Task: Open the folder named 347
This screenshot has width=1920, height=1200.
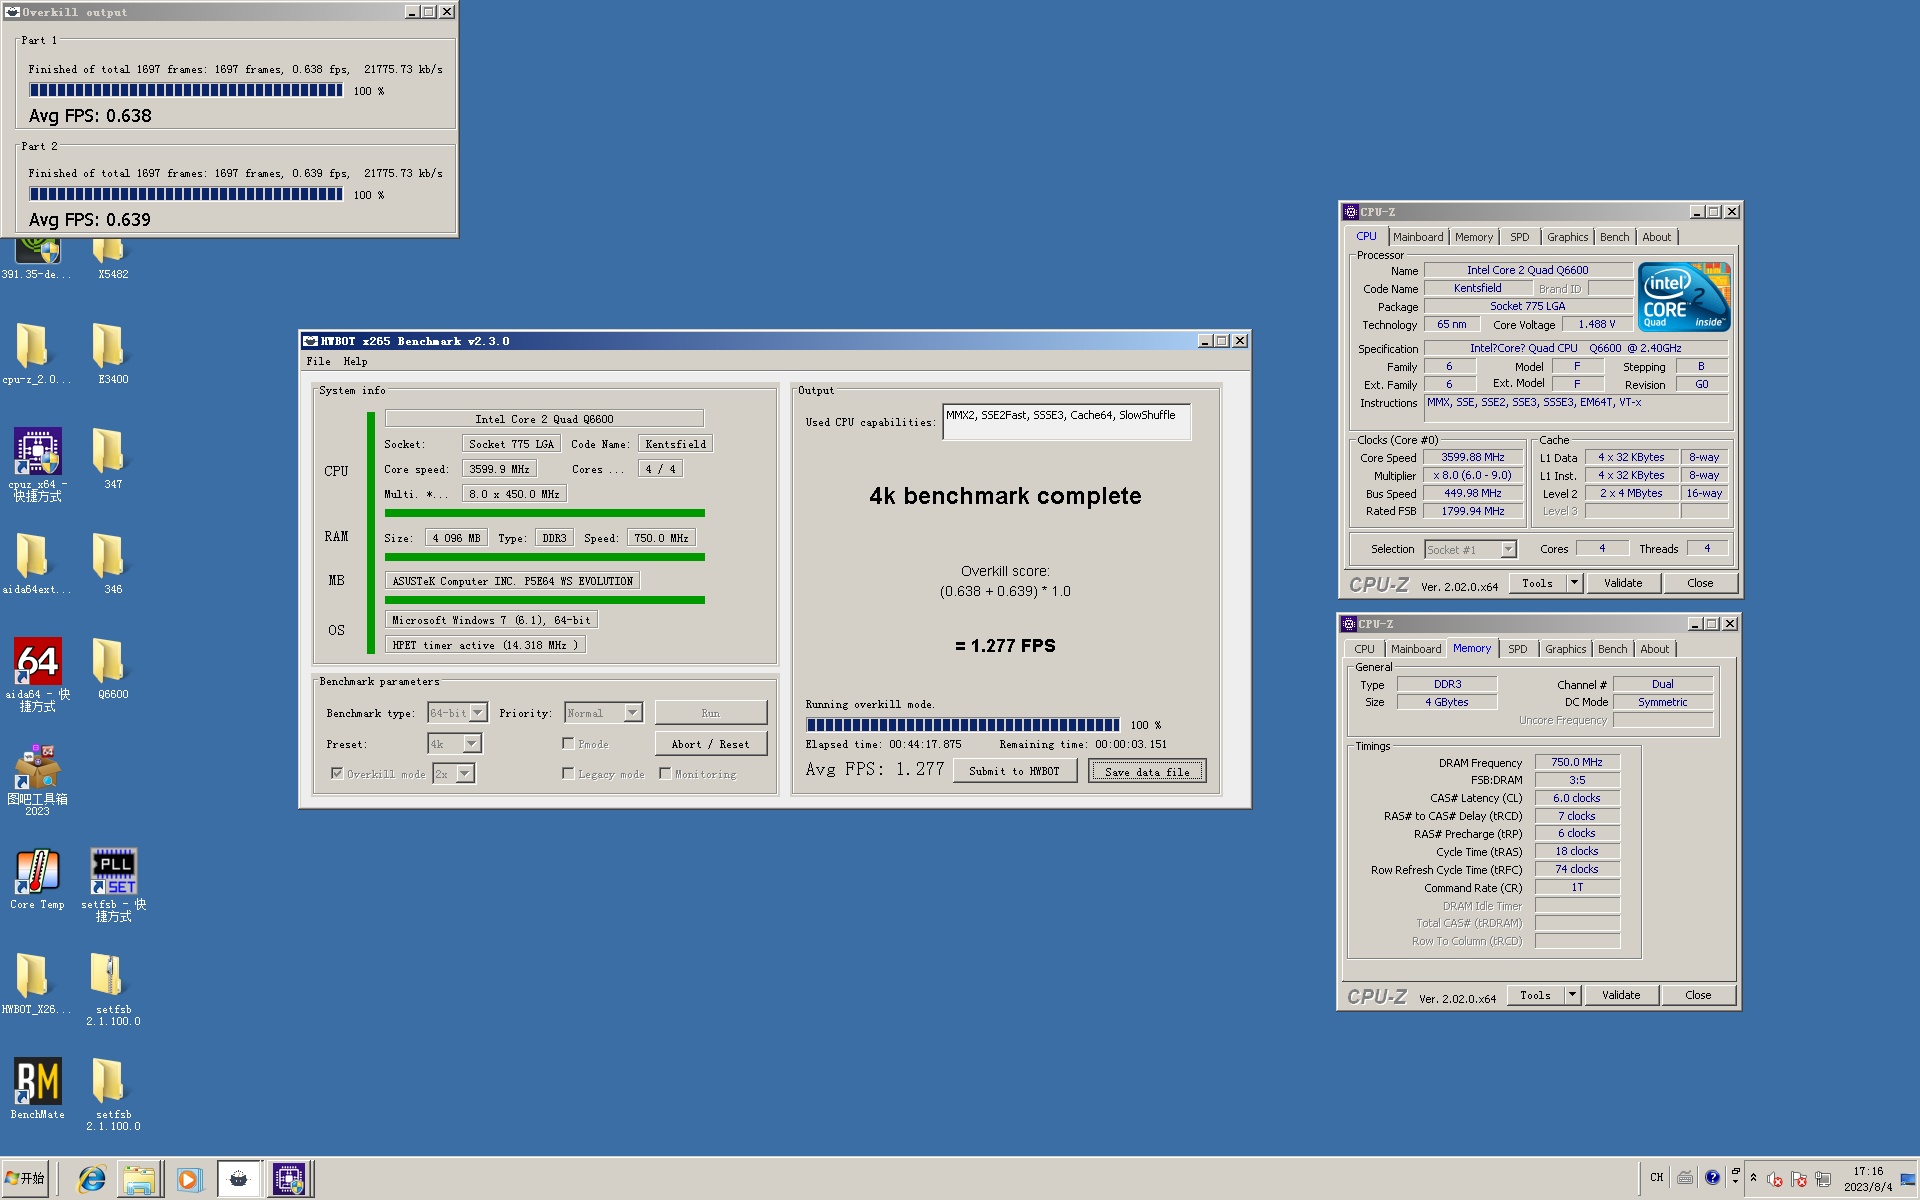Action: [112, 458]
